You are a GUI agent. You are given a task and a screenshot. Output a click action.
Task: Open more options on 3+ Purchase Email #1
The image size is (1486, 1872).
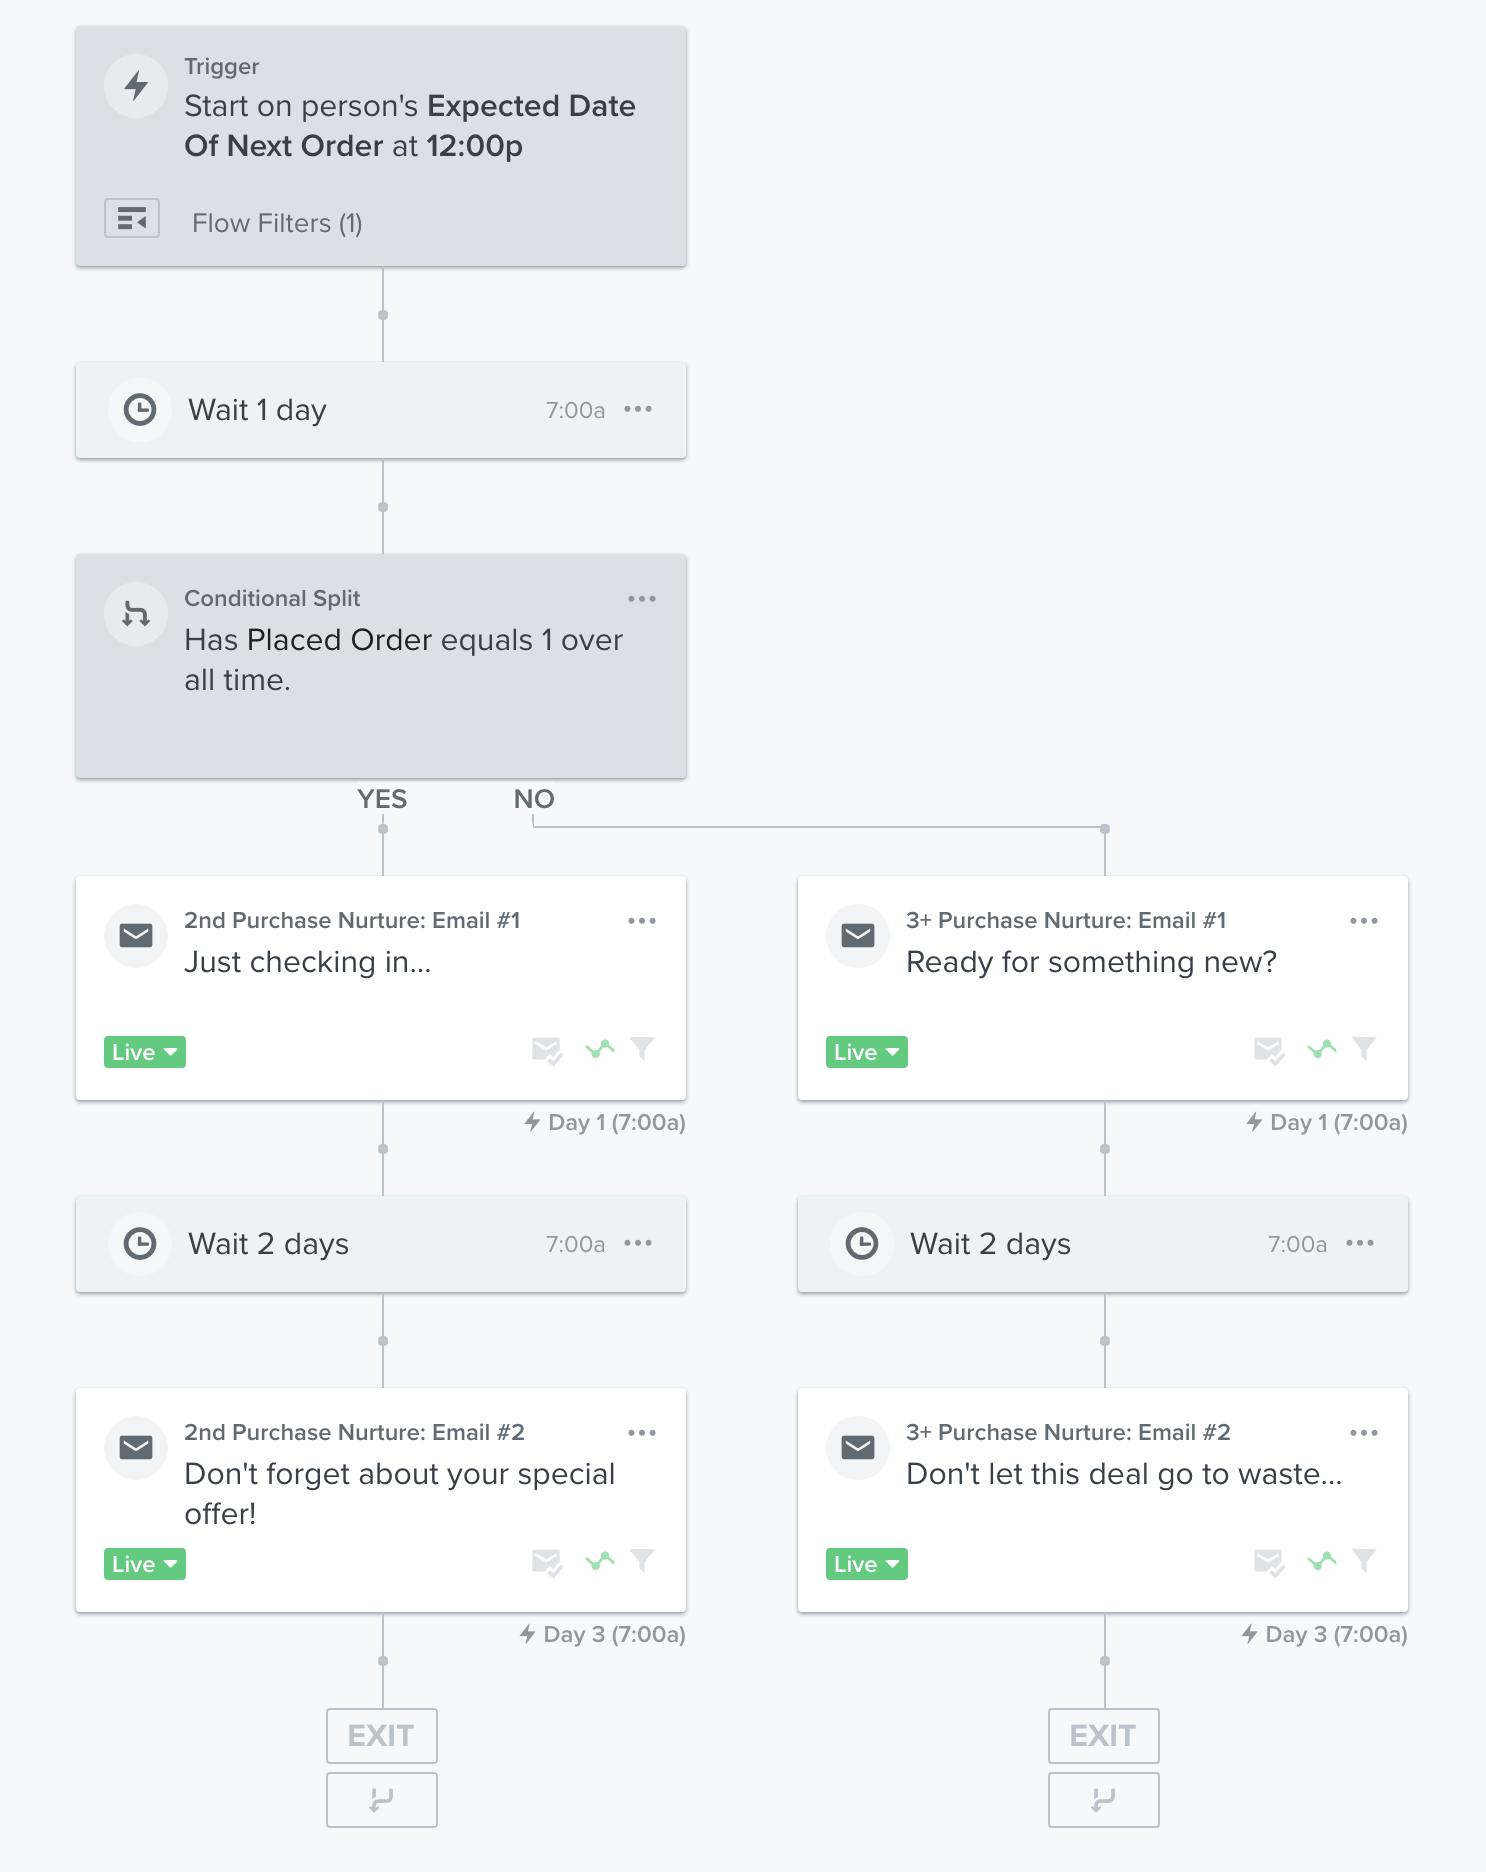tap(1364, 921)
